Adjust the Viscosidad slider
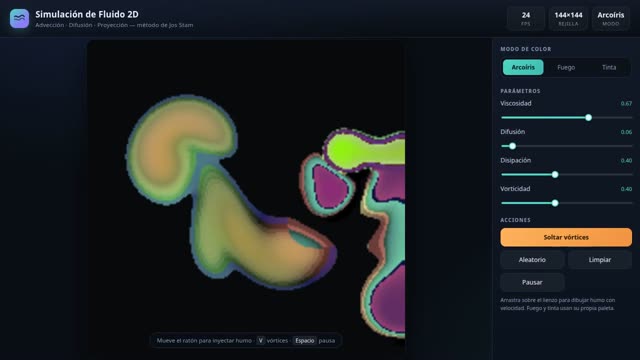 566,118
